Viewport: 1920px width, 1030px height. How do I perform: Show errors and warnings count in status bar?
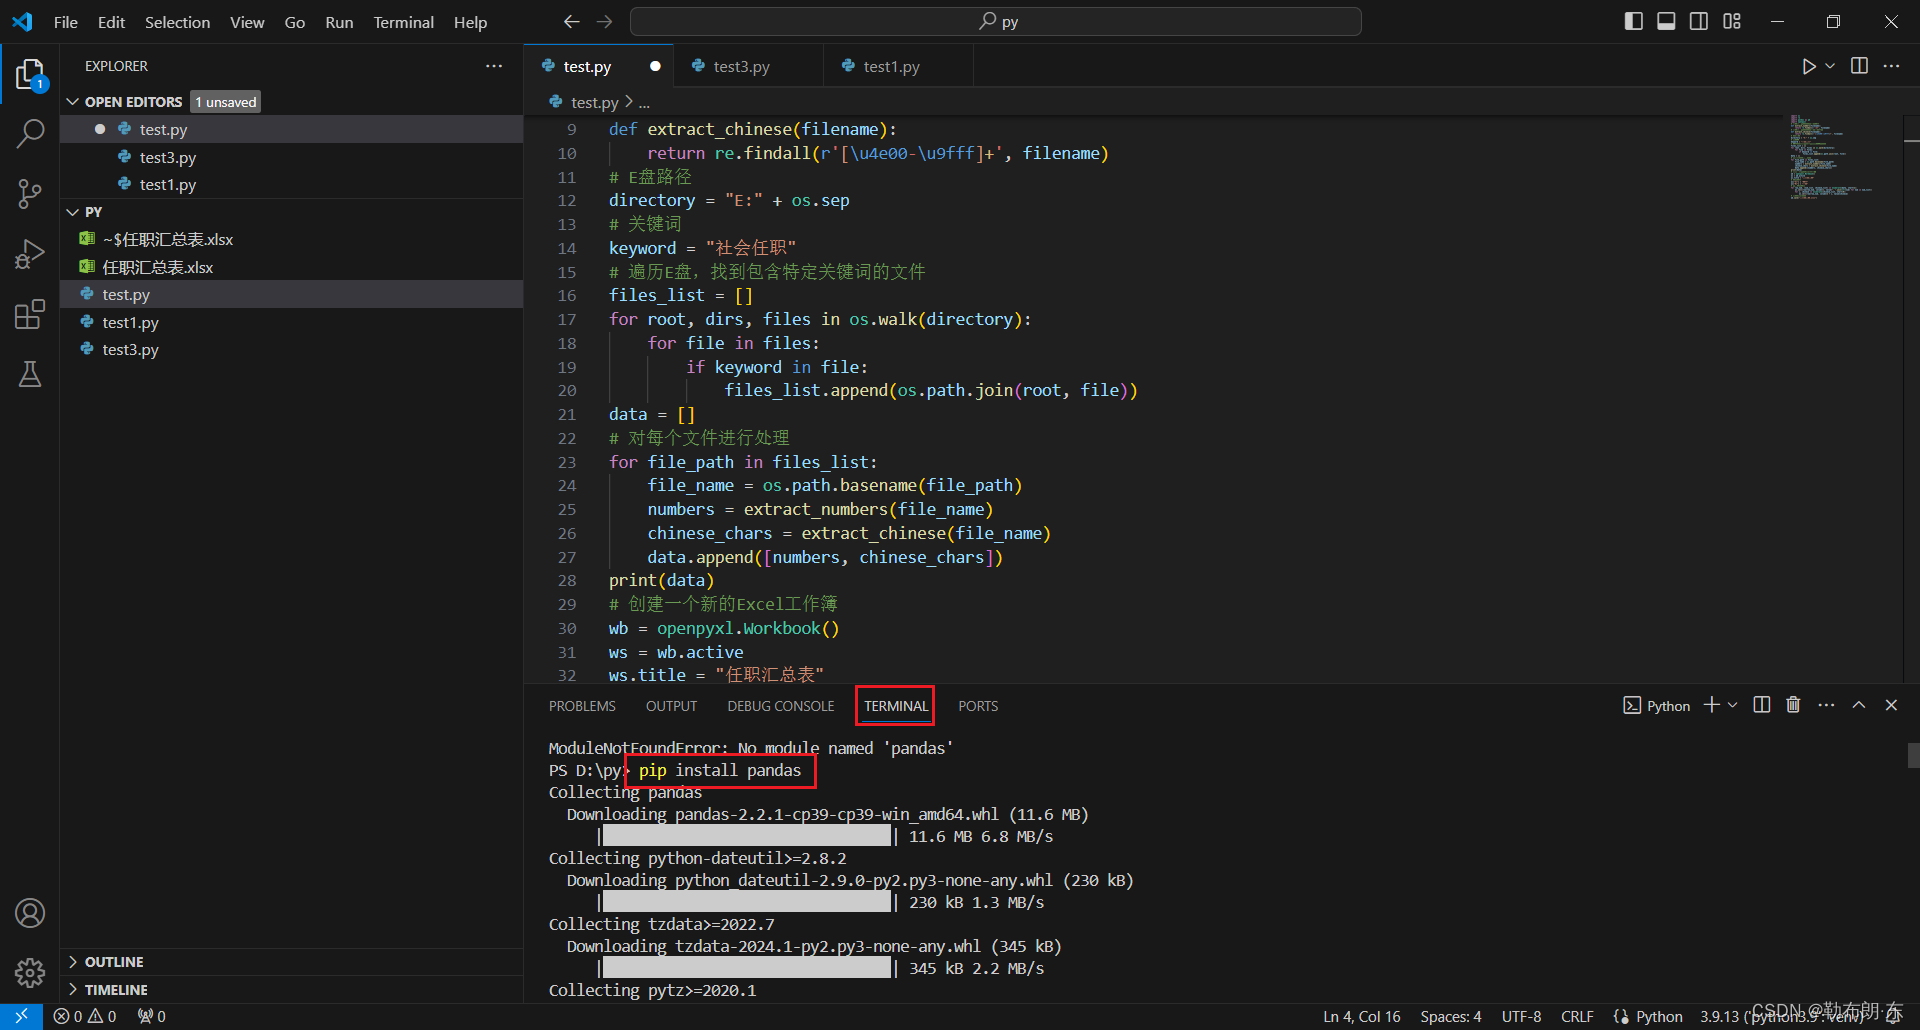coord(85,1016)
